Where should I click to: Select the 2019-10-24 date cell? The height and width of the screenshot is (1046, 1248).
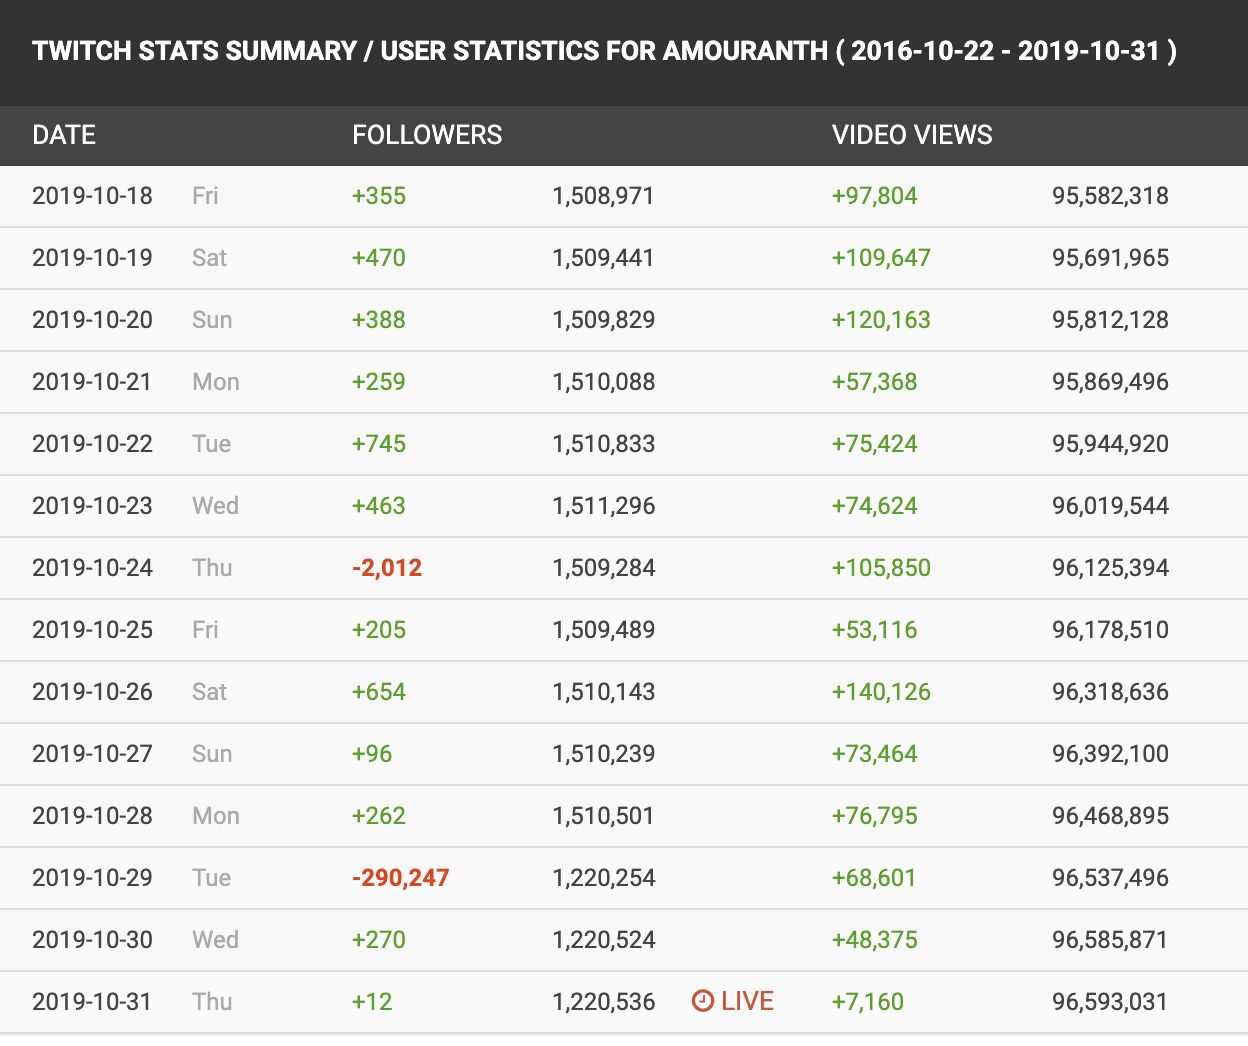[x=92, y=568]
